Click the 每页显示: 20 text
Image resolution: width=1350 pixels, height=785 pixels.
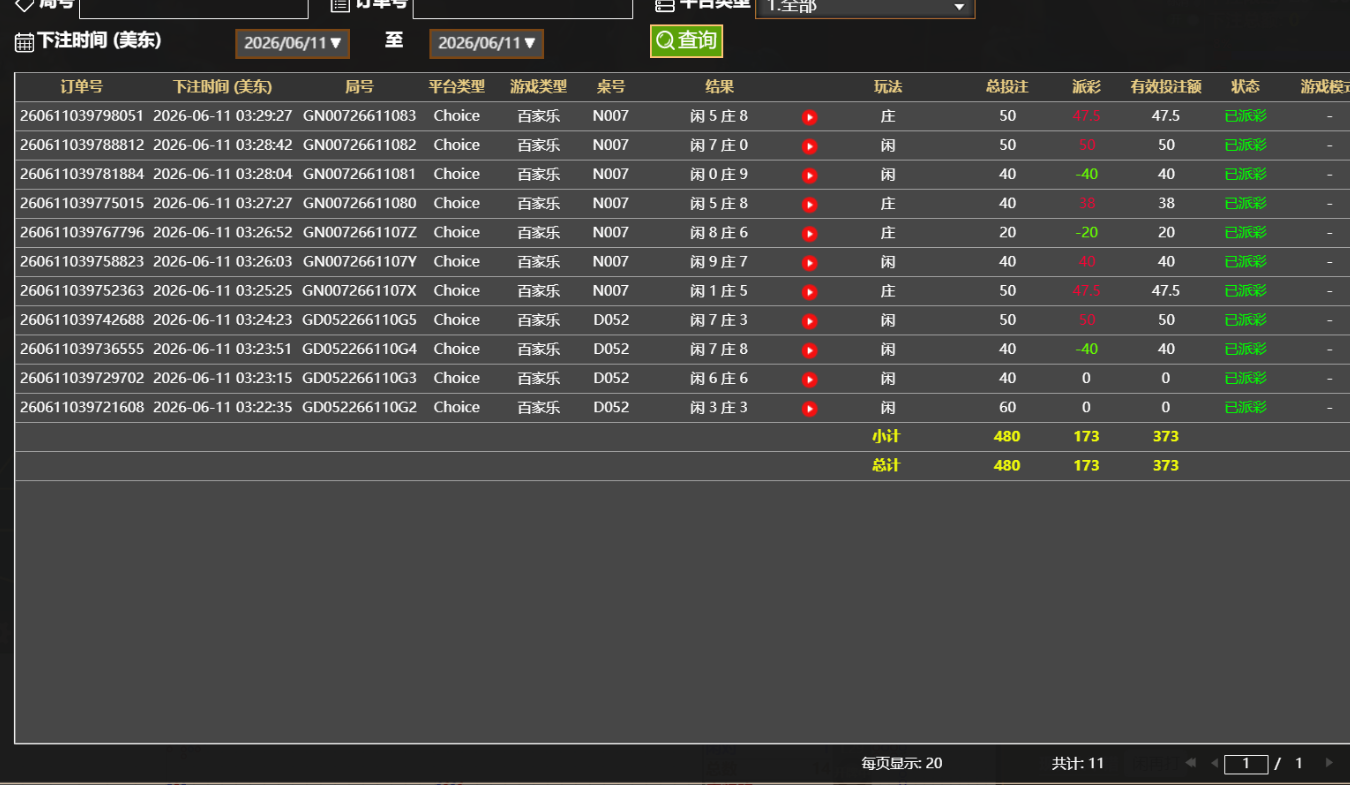tap(901, 763)
